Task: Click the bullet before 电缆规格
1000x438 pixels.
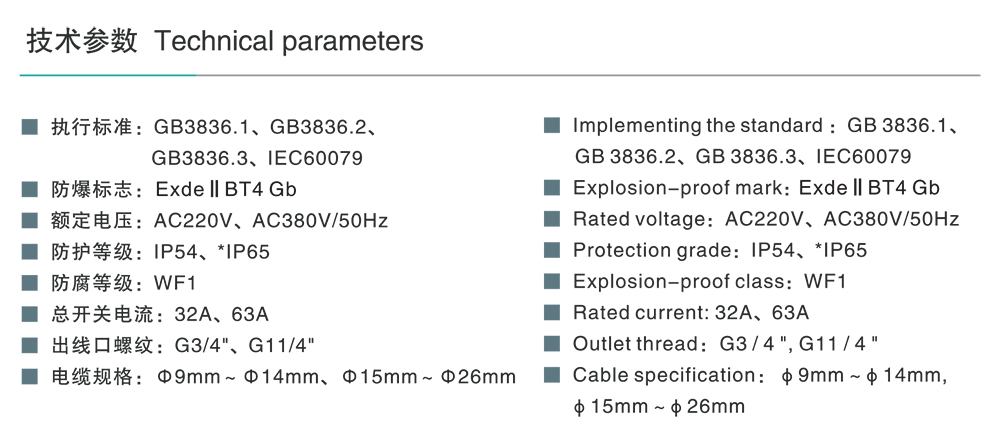Action: point(30,377)
